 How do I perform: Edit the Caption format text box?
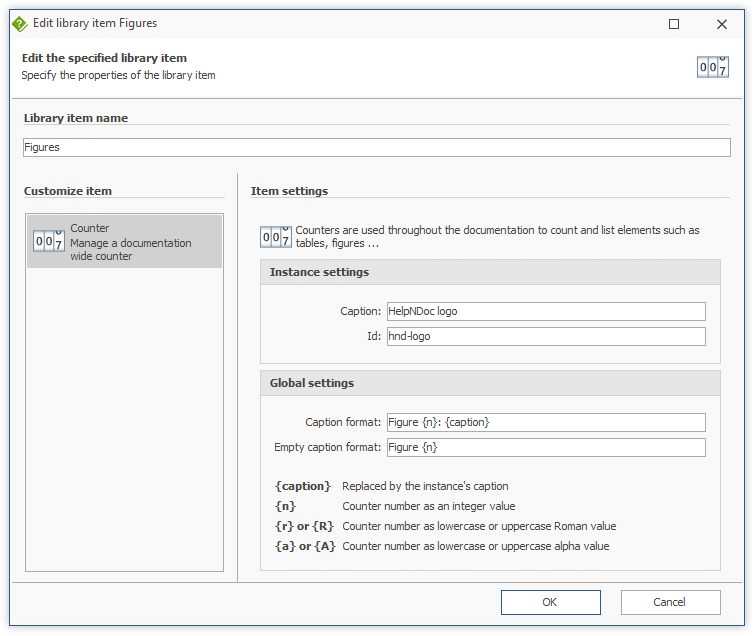point(546,422)
